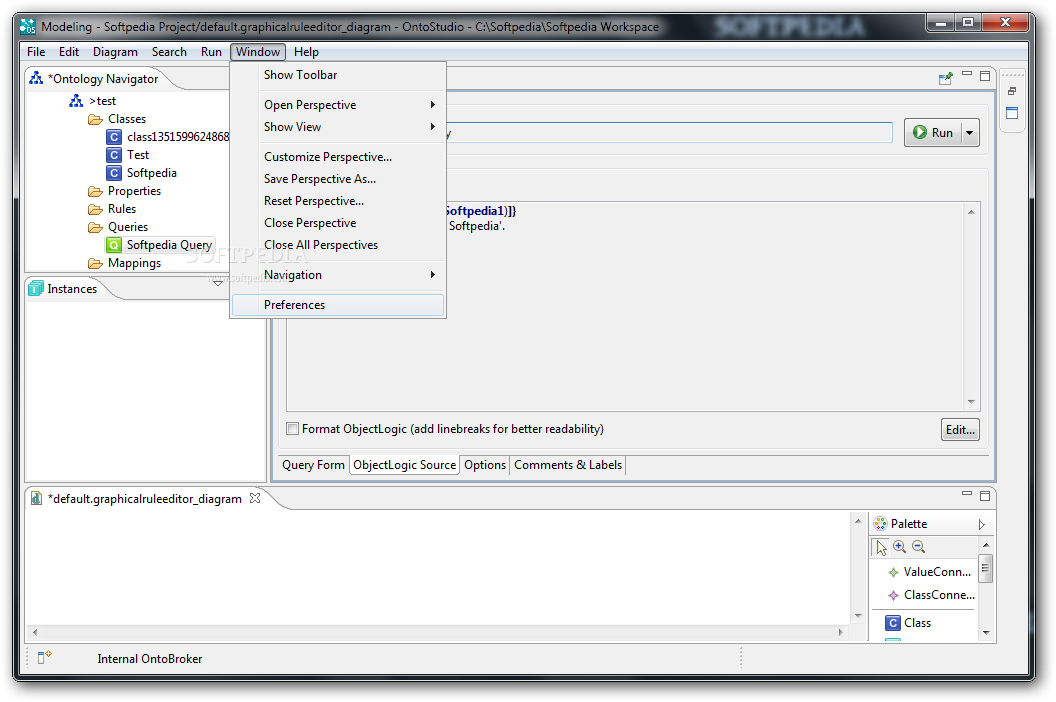Viewport: 1056px width, 702px height.
Task: Open the Run button dropdown arrow
Action: [970, 133]
